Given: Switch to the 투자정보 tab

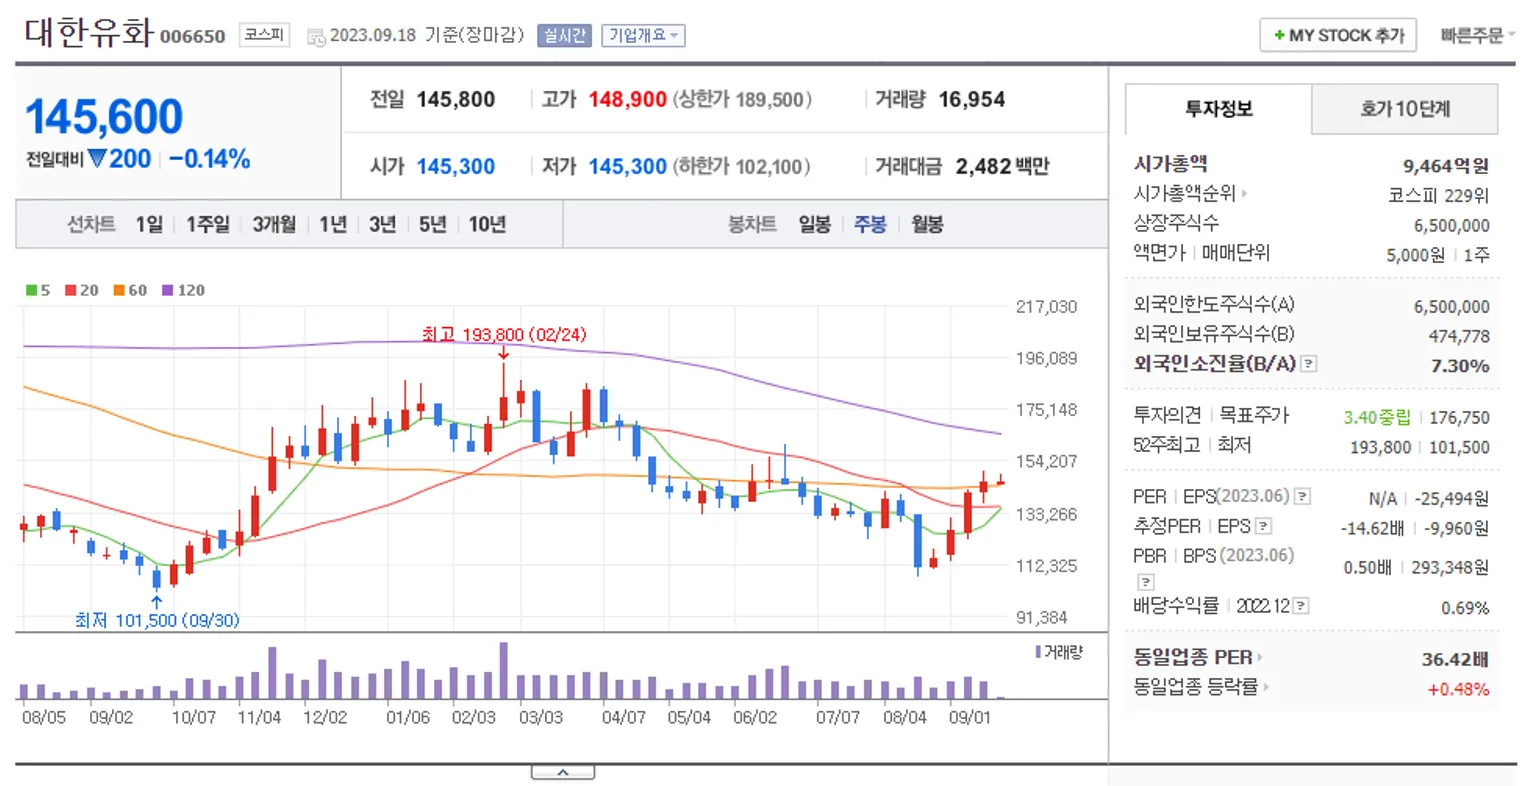Looking at the screenshot, I should pos(1218,109).
